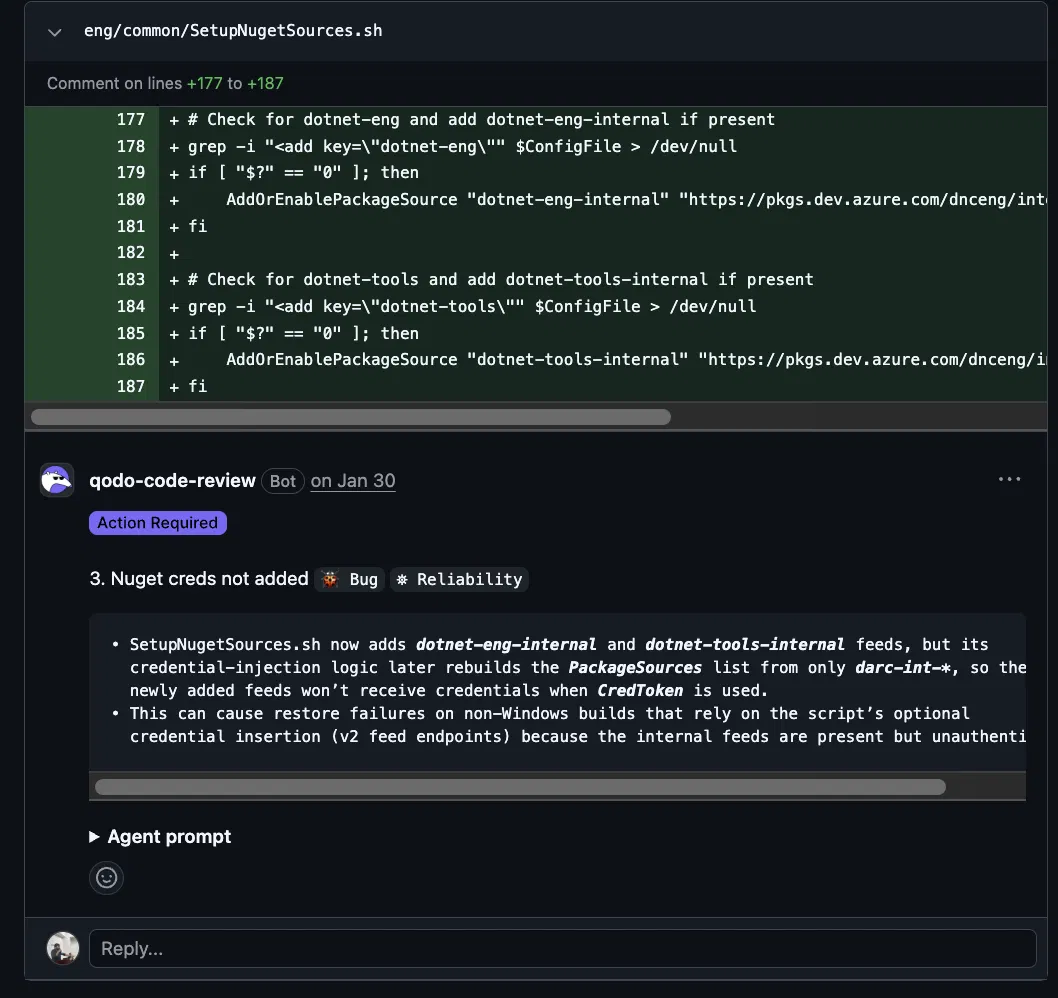Image resolution: width=1058 pixels, height=998 pixels.
Task: Click the comment body horizontal scrollbar
Action: [520, 787]
